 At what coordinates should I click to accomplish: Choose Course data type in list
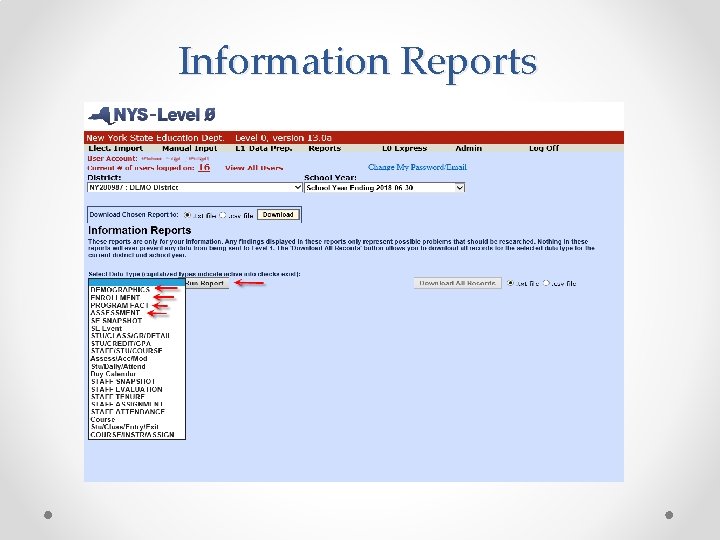pyautogui.click(x=103, y=419)
